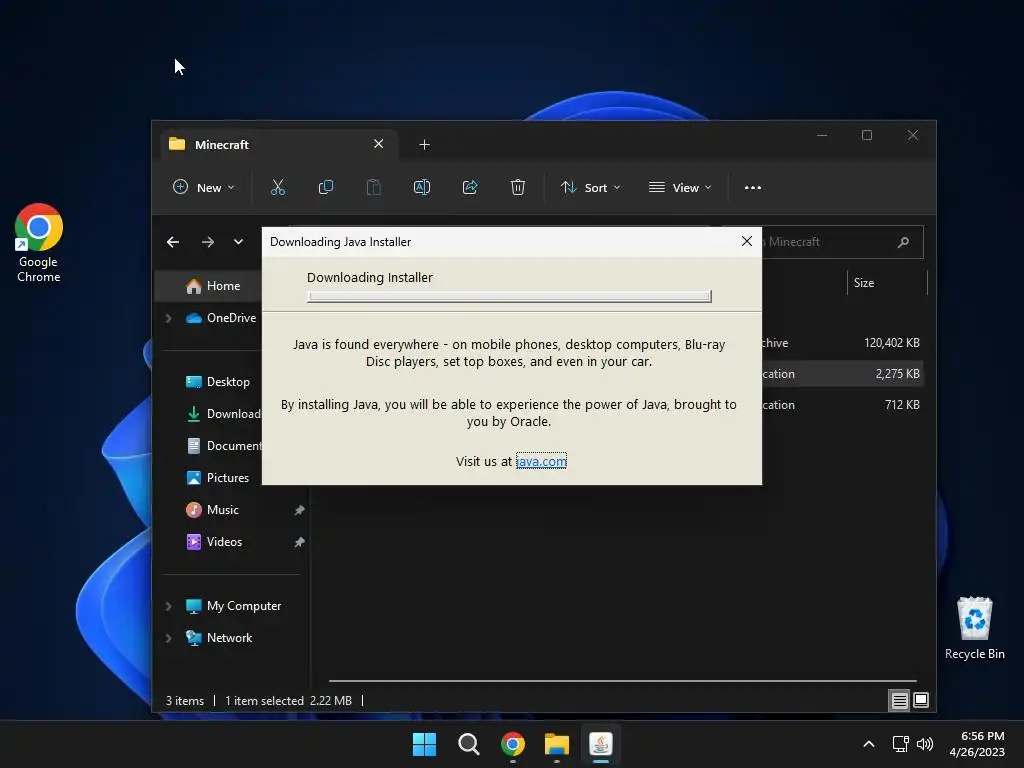The height and width of the screenshot is (768, 1024).
Task: Select the file sized 712 KB
Action: point(842,405)
